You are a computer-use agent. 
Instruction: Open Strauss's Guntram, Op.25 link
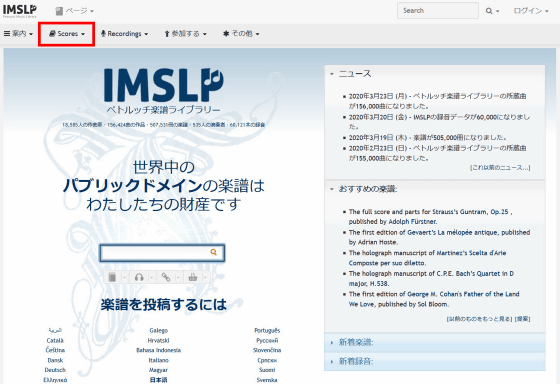(x=470, y=212)
